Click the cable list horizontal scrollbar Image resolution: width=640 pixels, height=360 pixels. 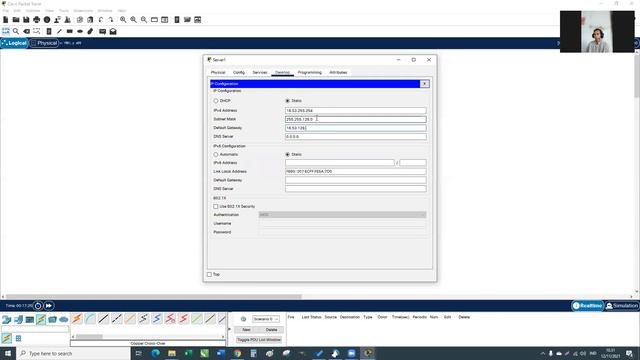pos(89,337)
